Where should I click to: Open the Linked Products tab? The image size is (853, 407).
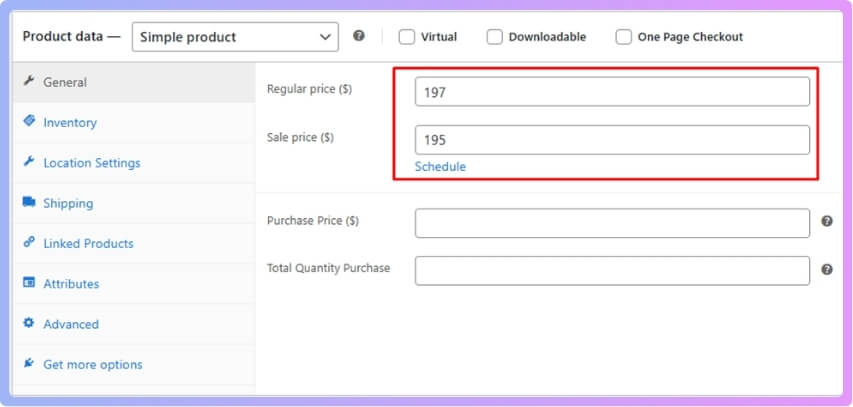pos(134,243)
